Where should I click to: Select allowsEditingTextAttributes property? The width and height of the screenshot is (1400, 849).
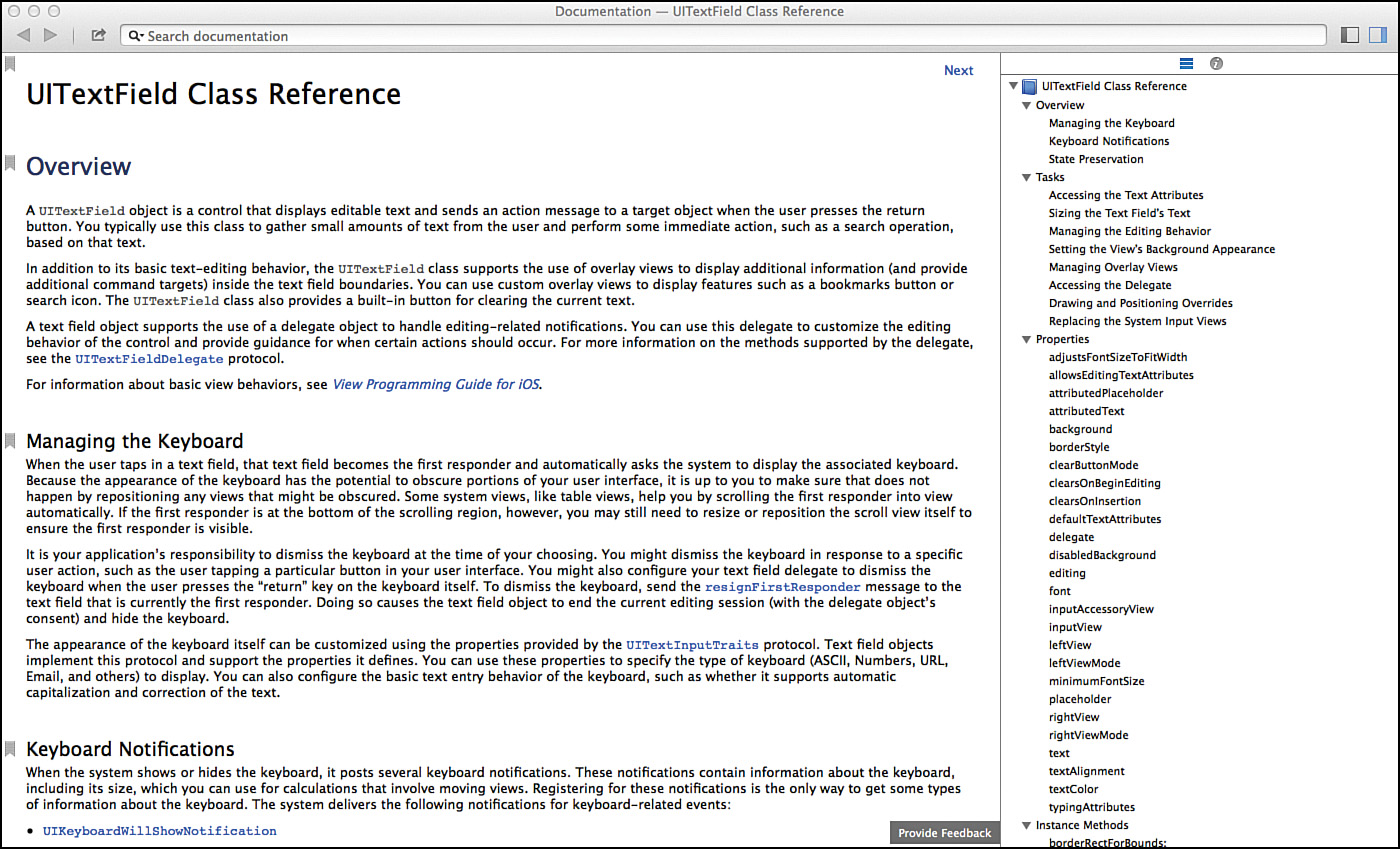[x=1121, y=375]
